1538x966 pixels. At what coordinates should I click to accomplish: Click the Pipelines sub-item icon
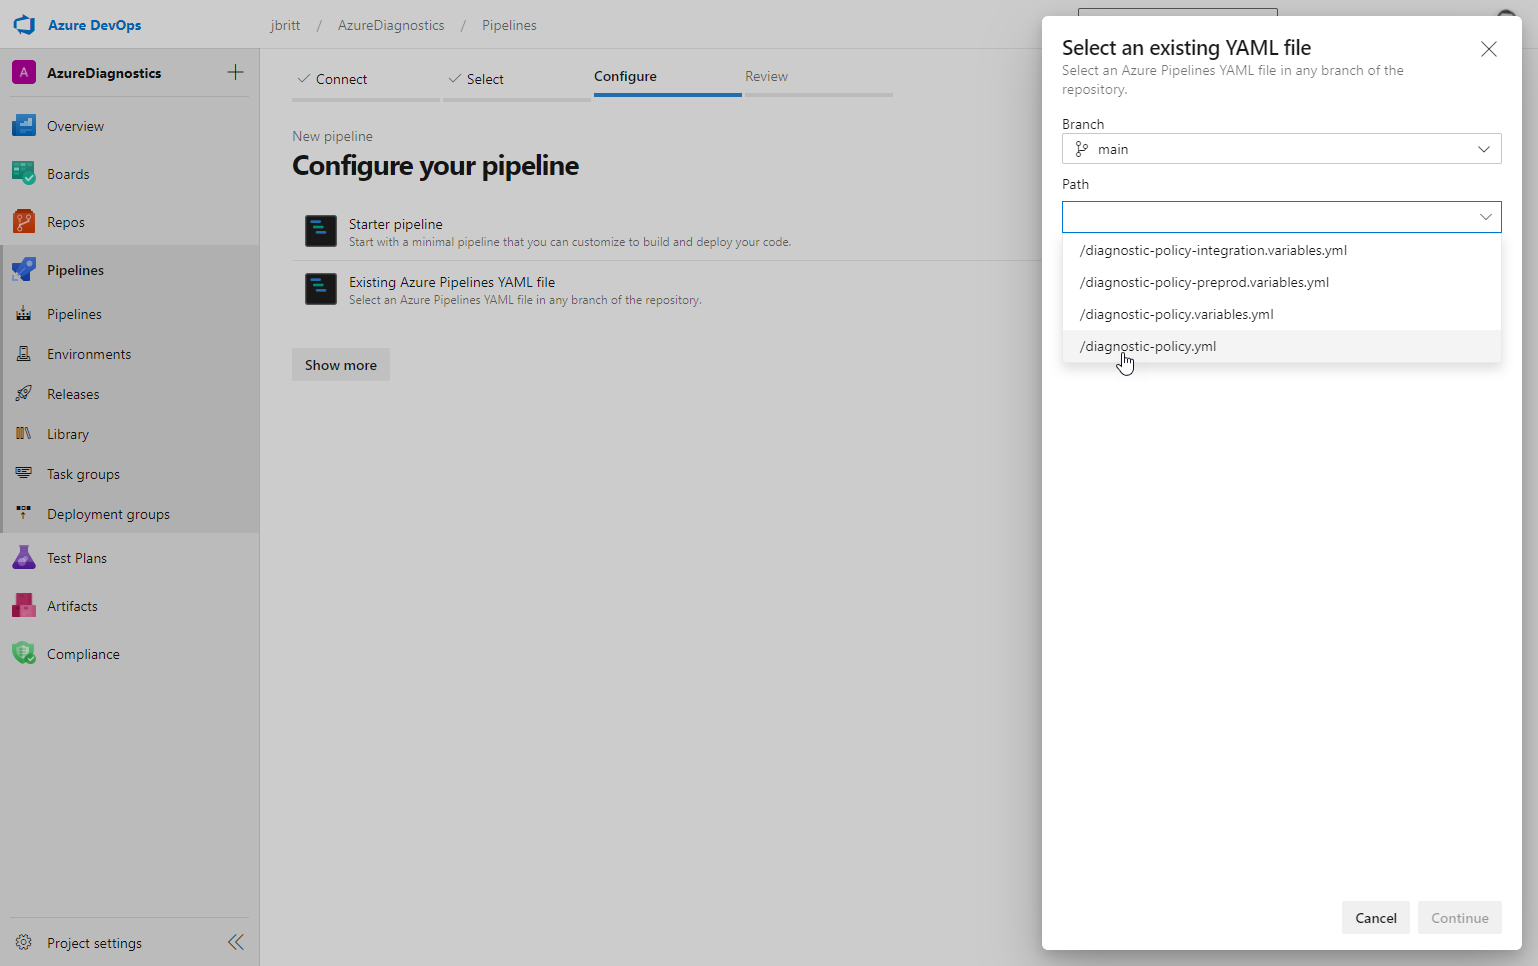tap(24, 314)
